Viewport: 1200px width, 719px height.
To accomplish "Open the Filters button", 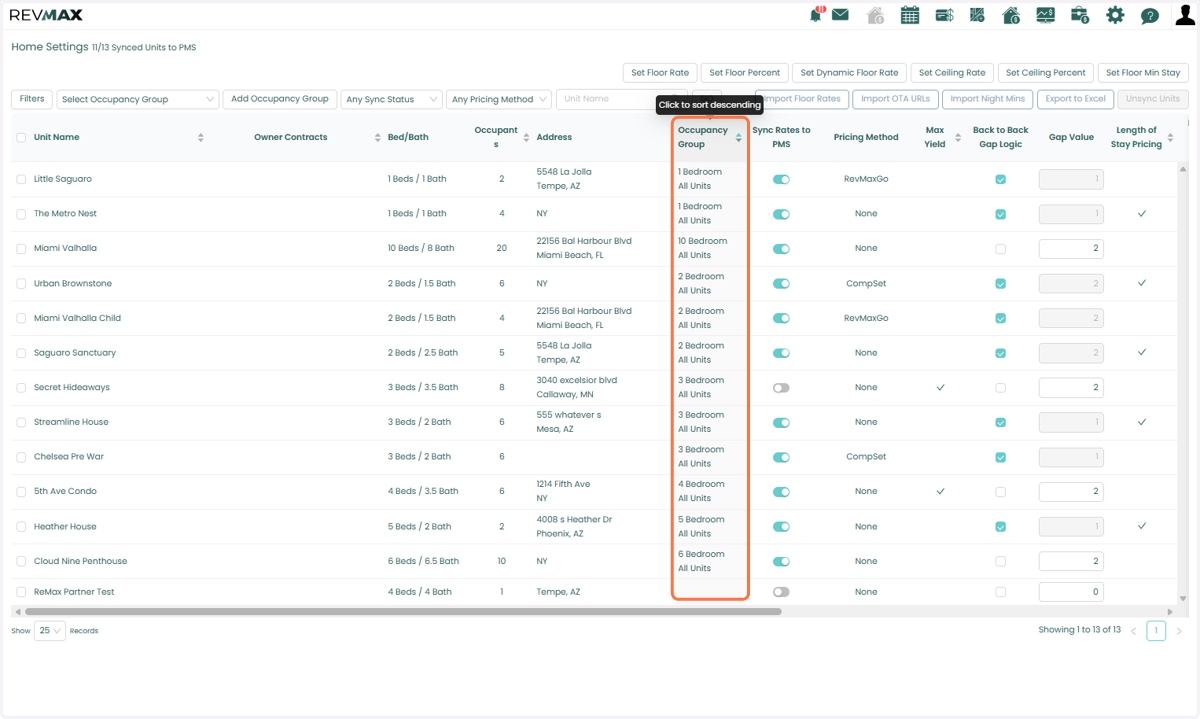I will pyautogui.click(x=32, y=99).
